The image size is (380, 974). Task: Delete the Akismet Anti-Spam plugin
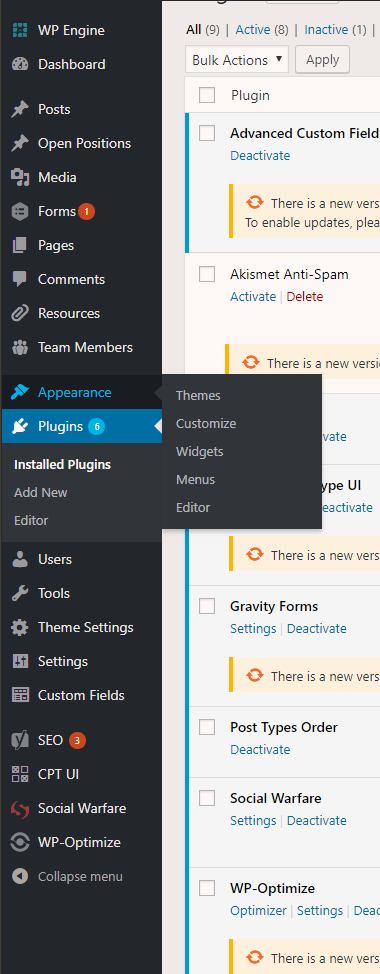(x=305, y=296)
